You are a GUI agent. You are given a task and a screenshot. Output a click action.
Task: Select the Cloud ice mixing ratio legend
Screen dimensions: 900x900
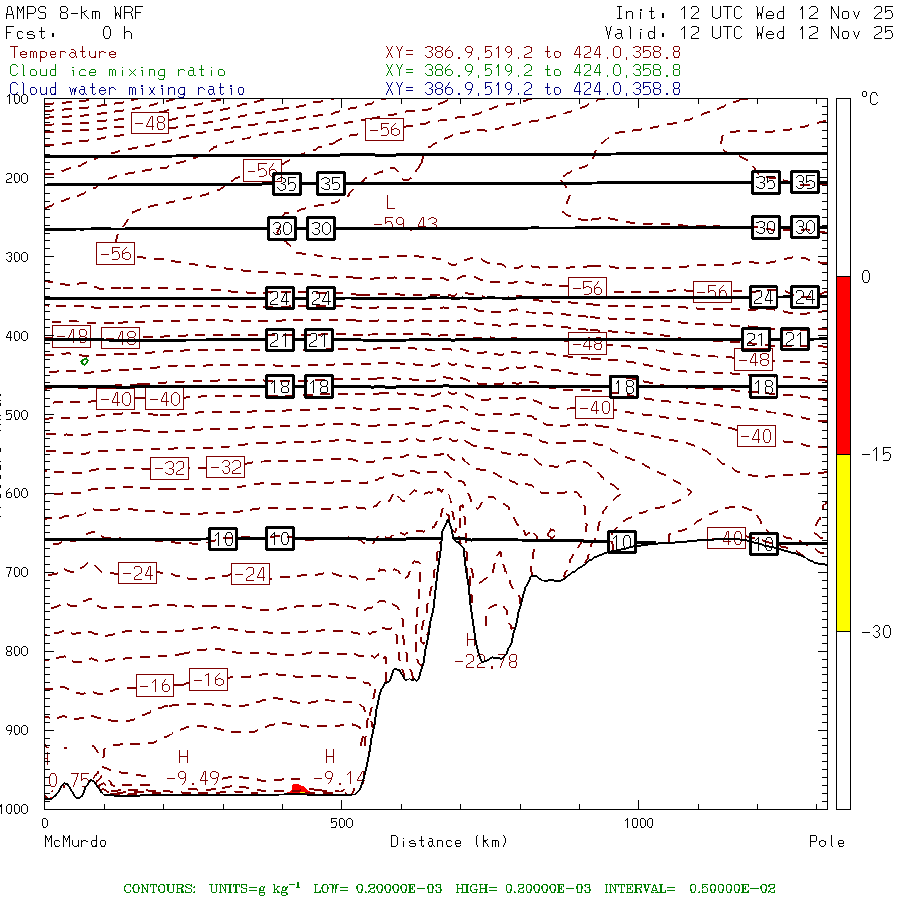[117, 71]
